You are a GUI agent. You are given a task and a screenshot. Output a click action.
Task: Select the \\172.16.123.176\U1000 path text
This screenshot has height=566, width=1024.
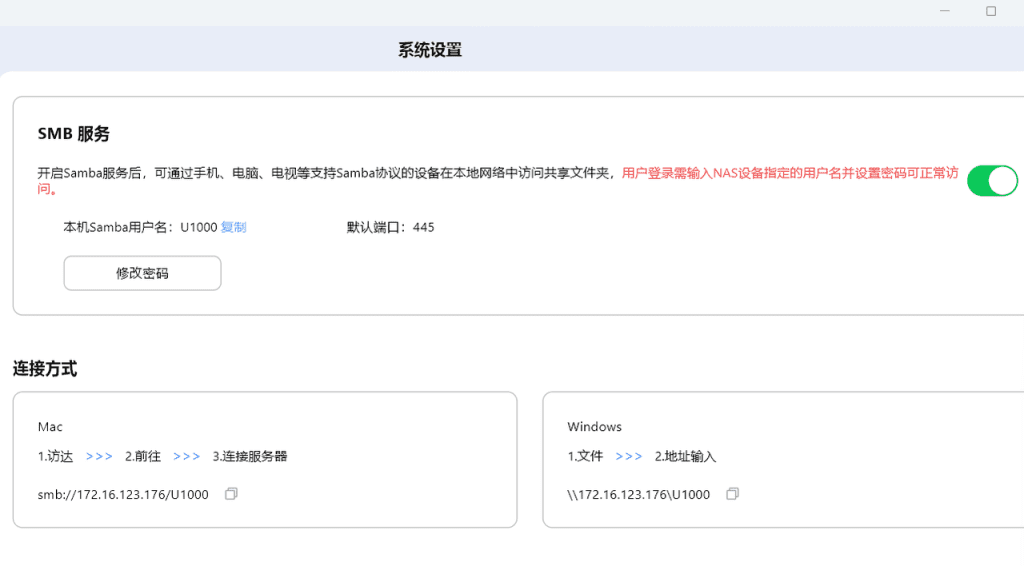click(x=638, y=495)
